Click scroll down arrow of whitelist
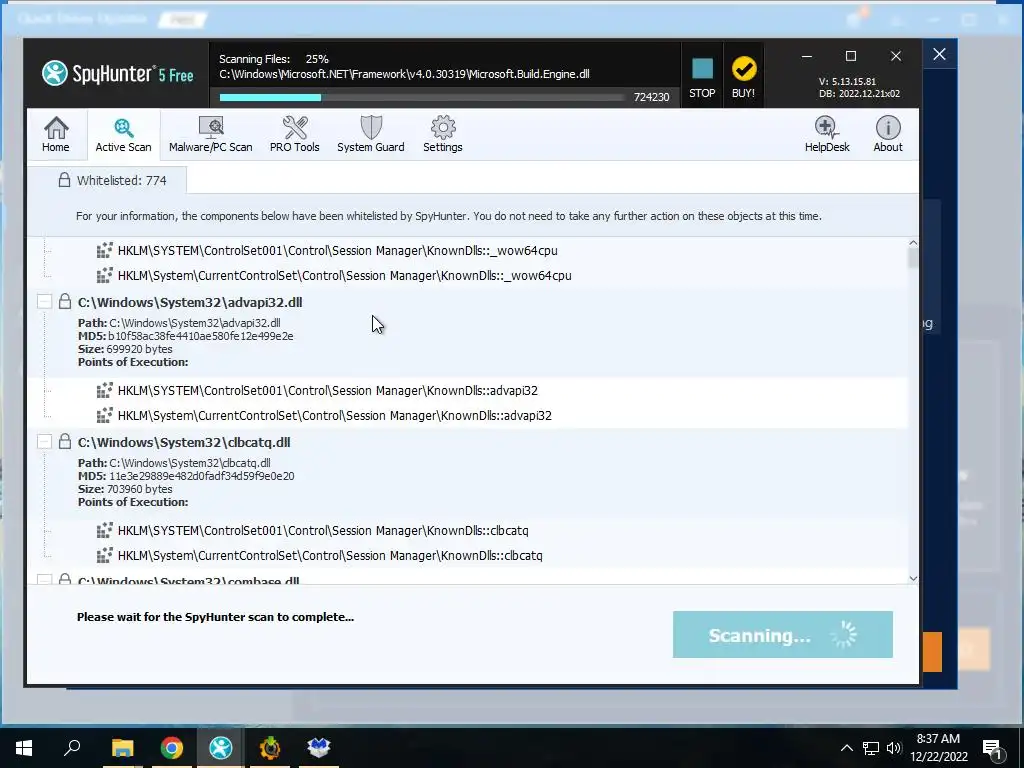Image resolution: width=1024 pixels, height=768 pixels. point(913,578)
